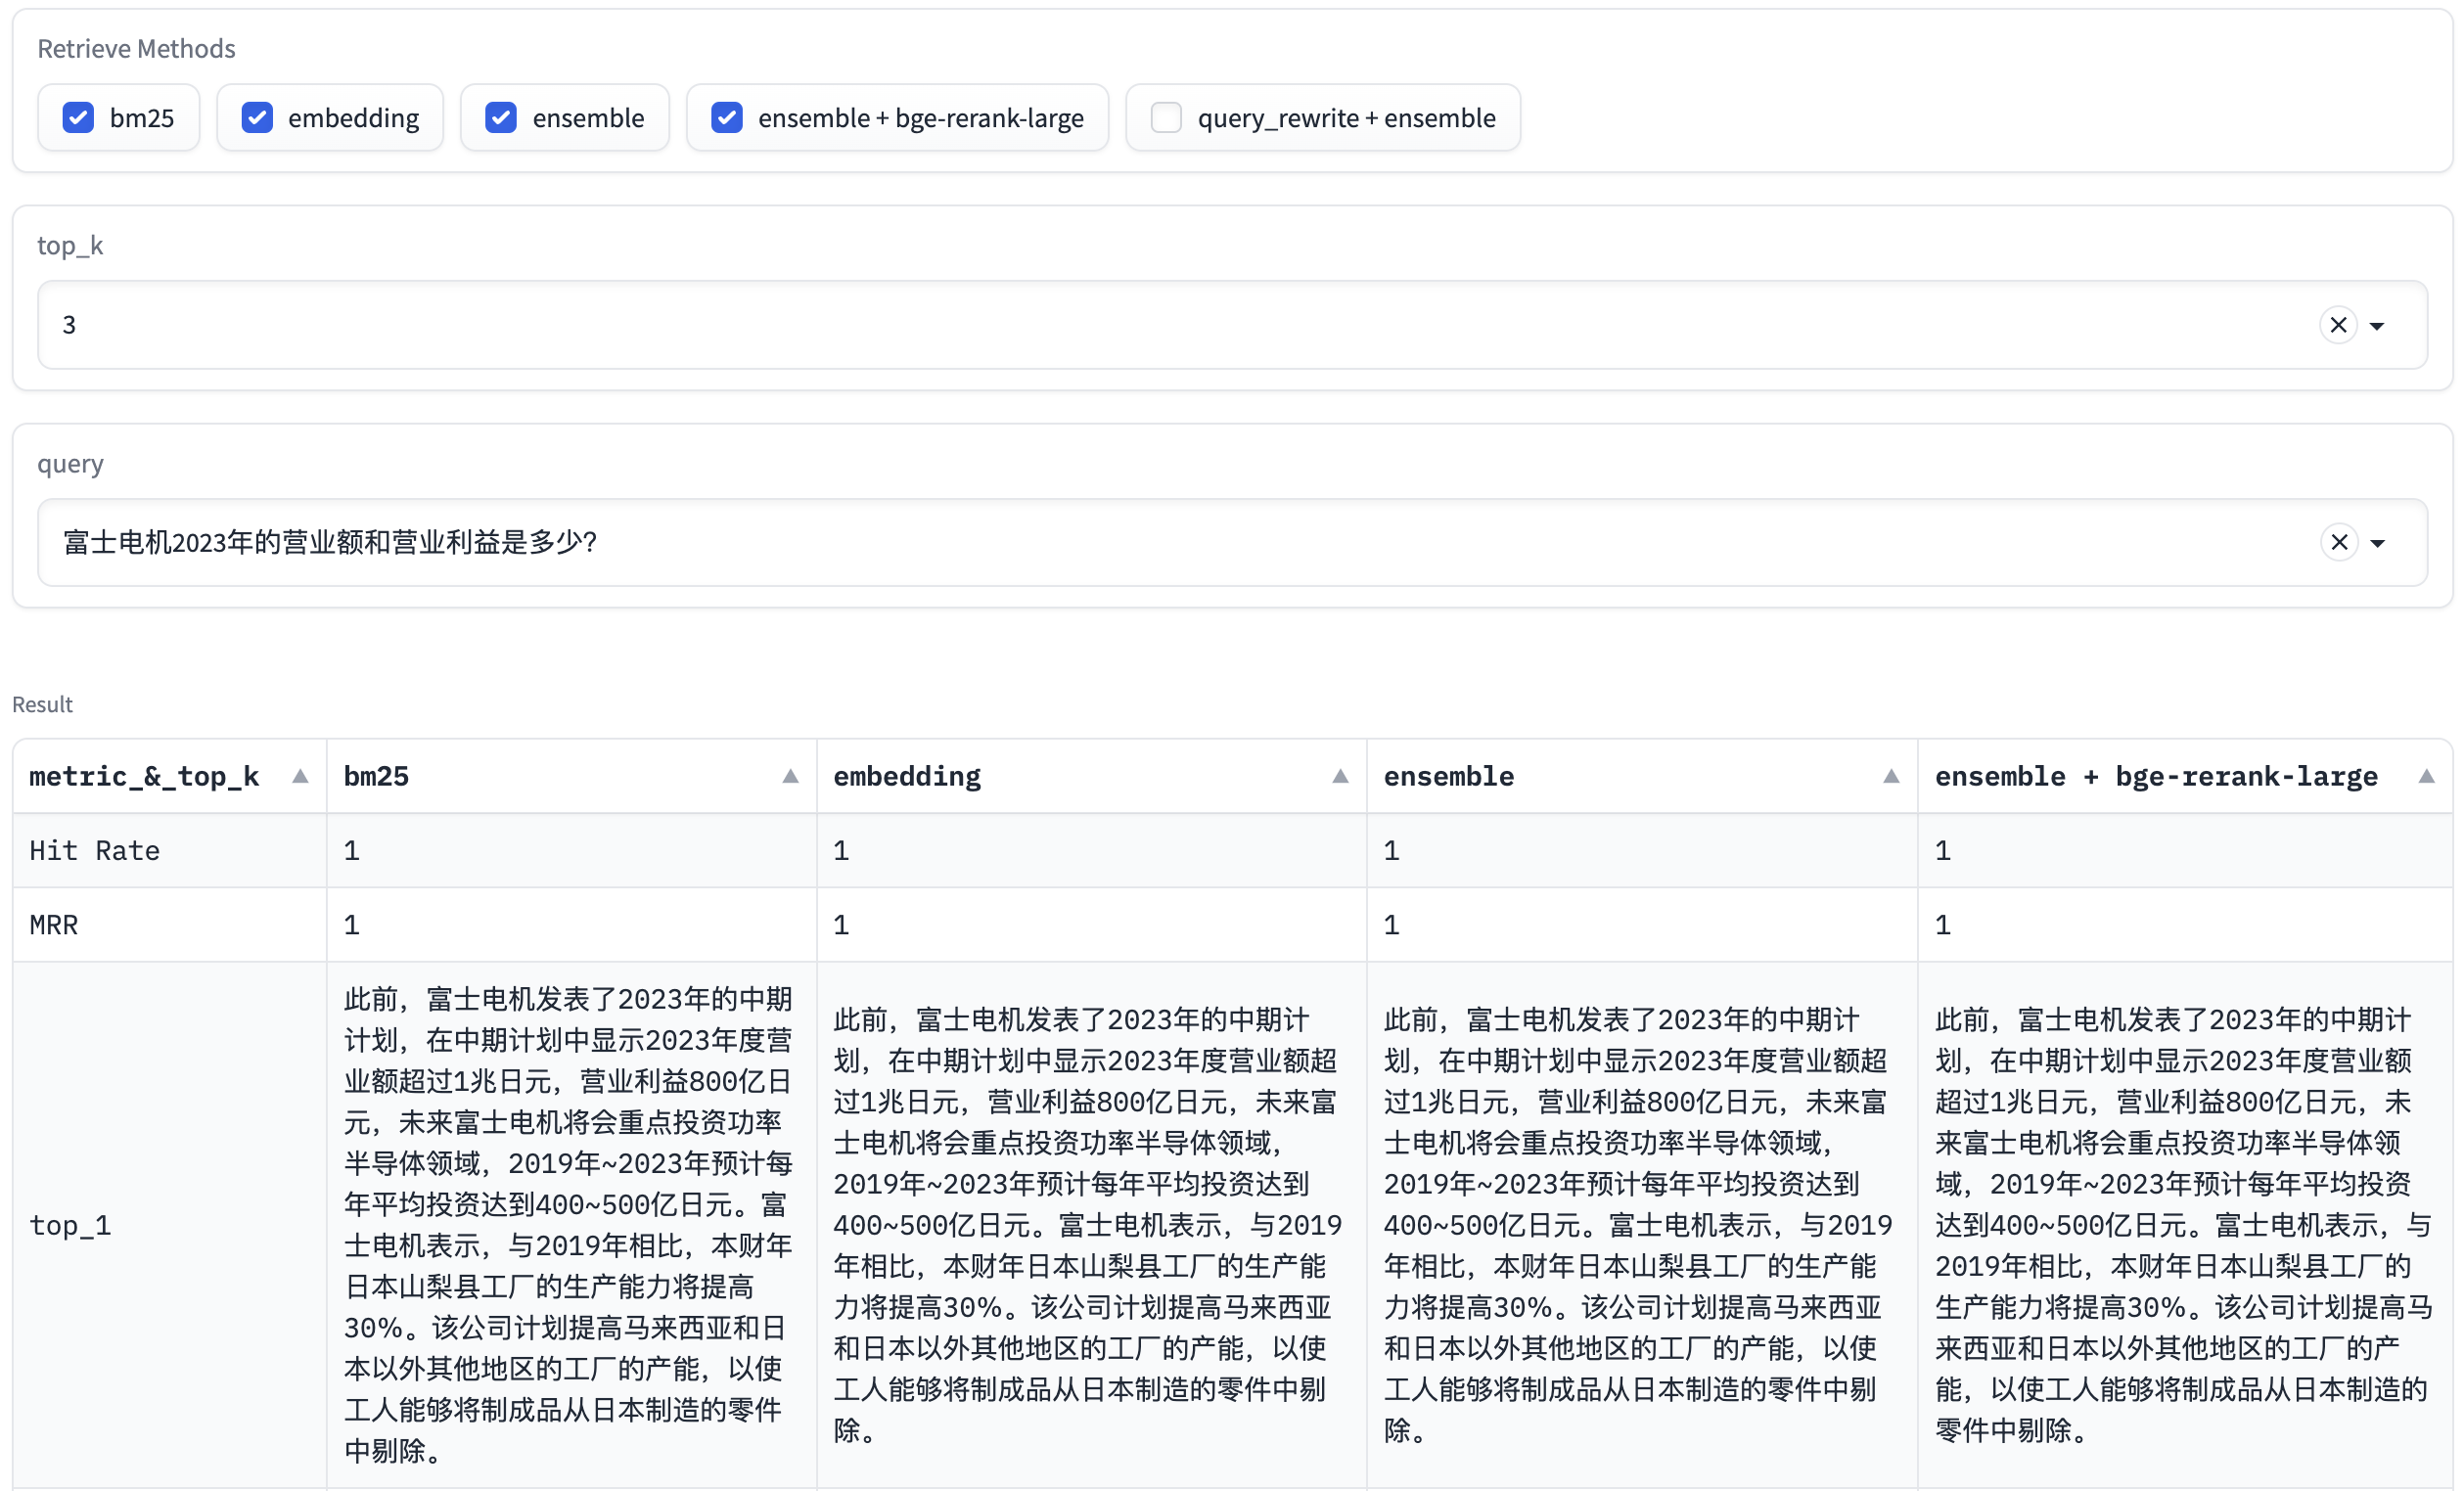Click the Result label
This screenshot has height=1491, width=2464.
42,704
